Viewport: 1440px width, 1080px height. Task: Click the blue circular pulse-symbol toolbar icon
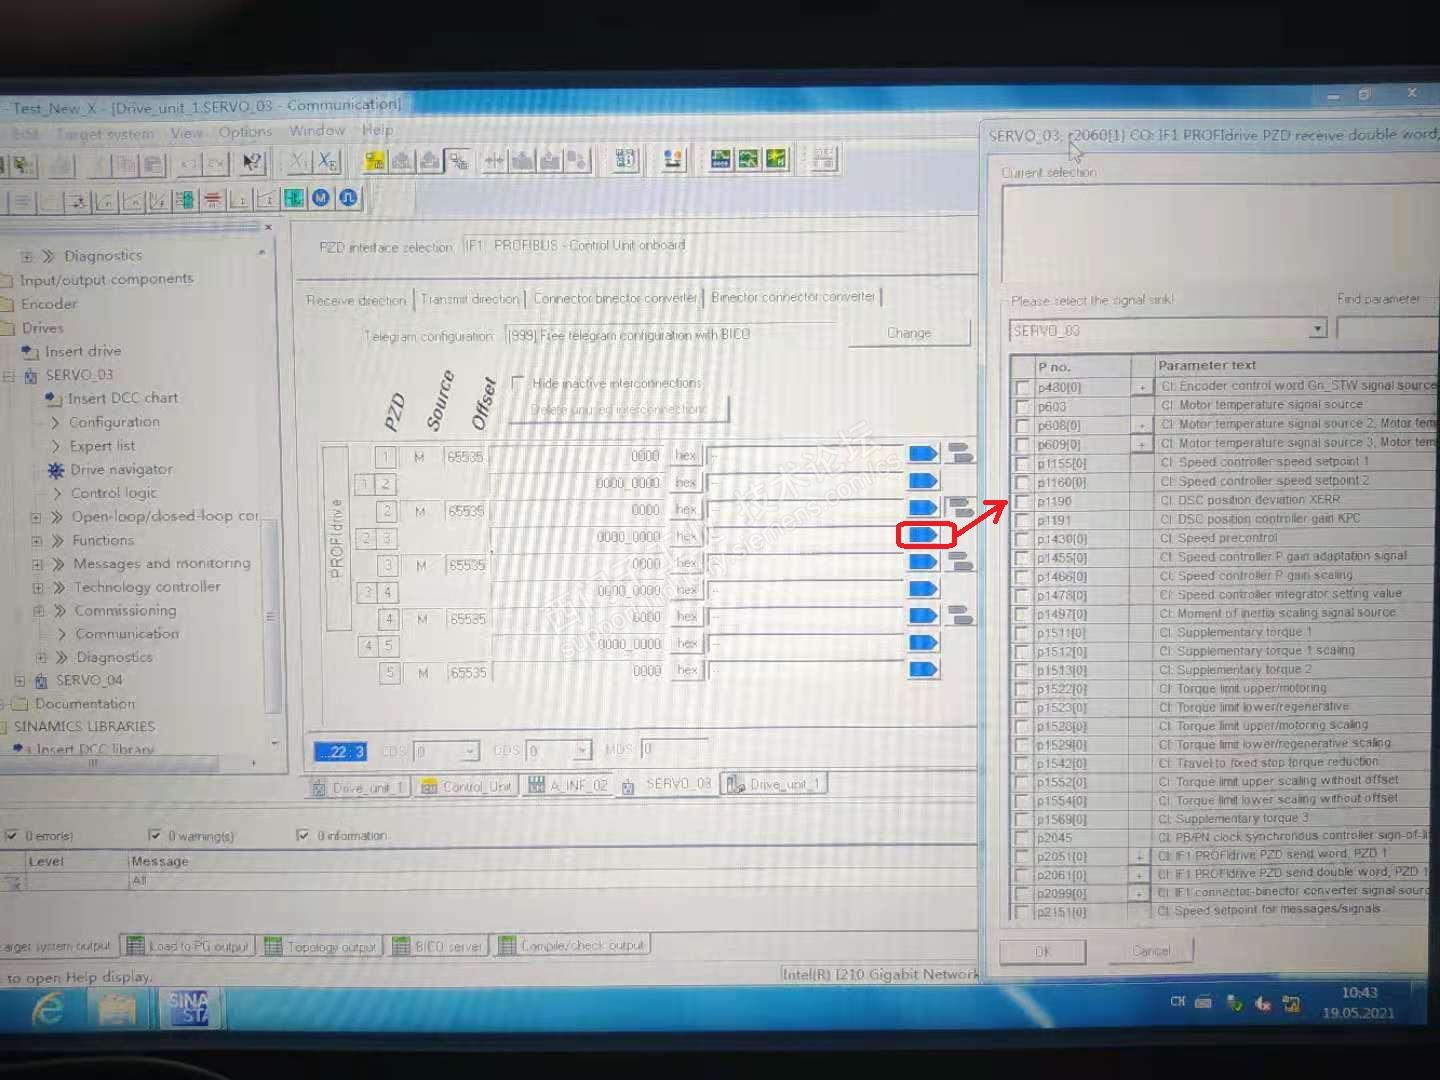pyautogui.click(x=348, y=198)
